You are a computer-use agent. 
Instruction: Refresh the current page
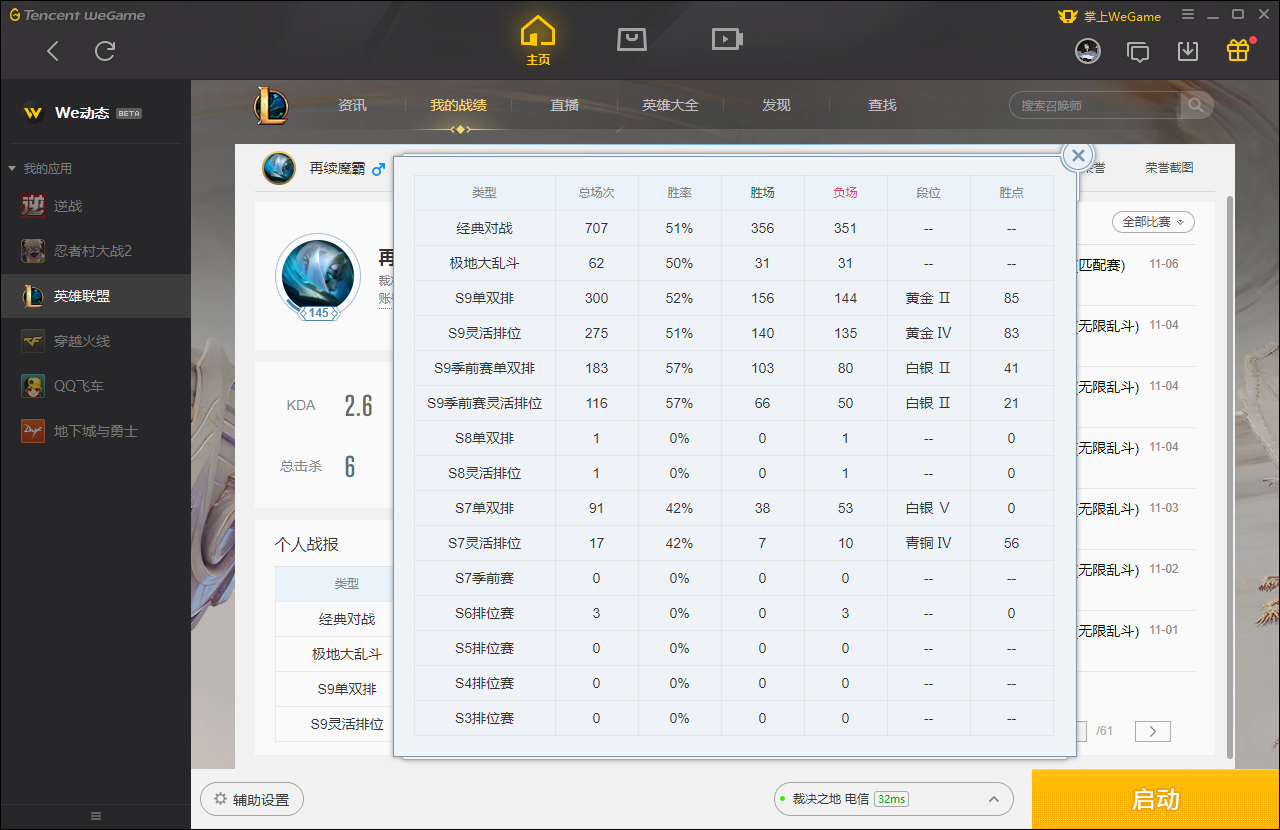pos(105,51)
